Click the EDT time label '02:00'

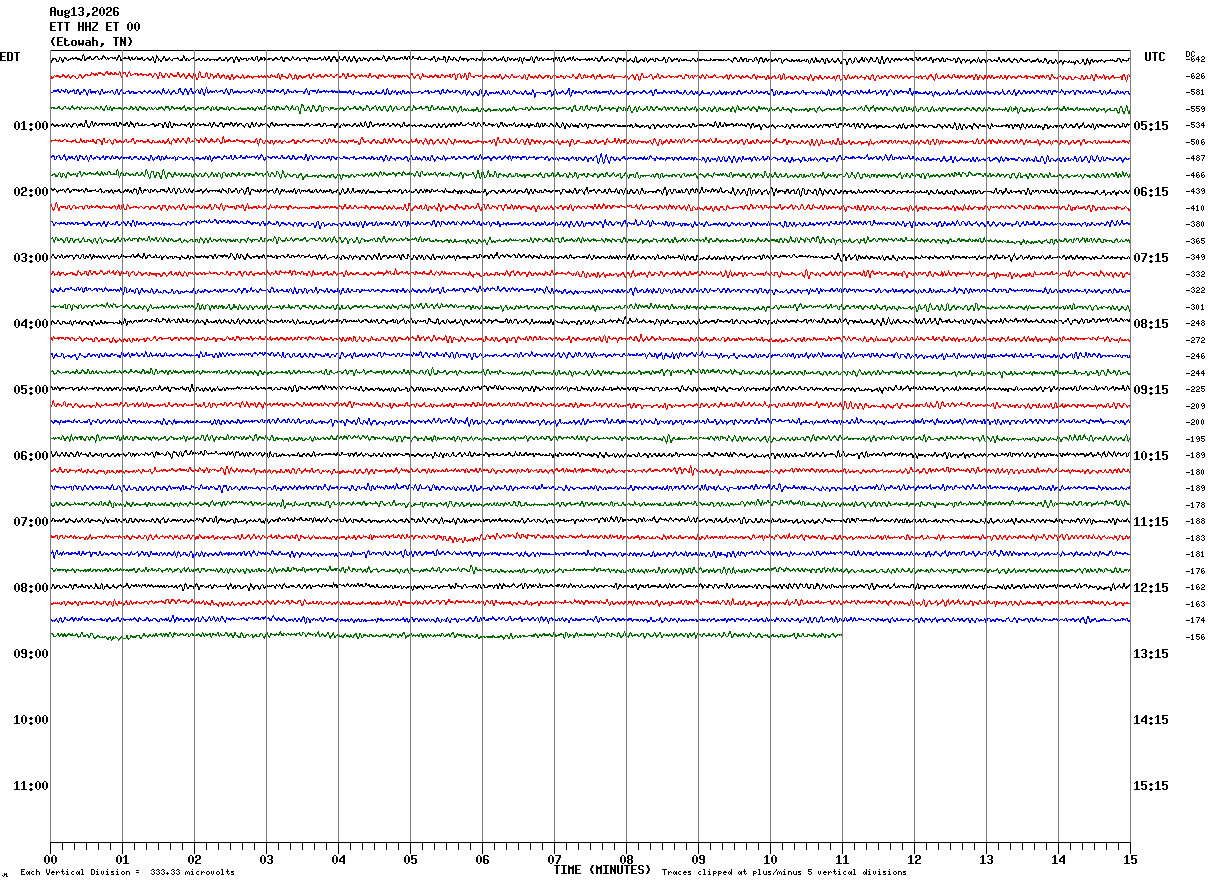(x=31, y=192)
